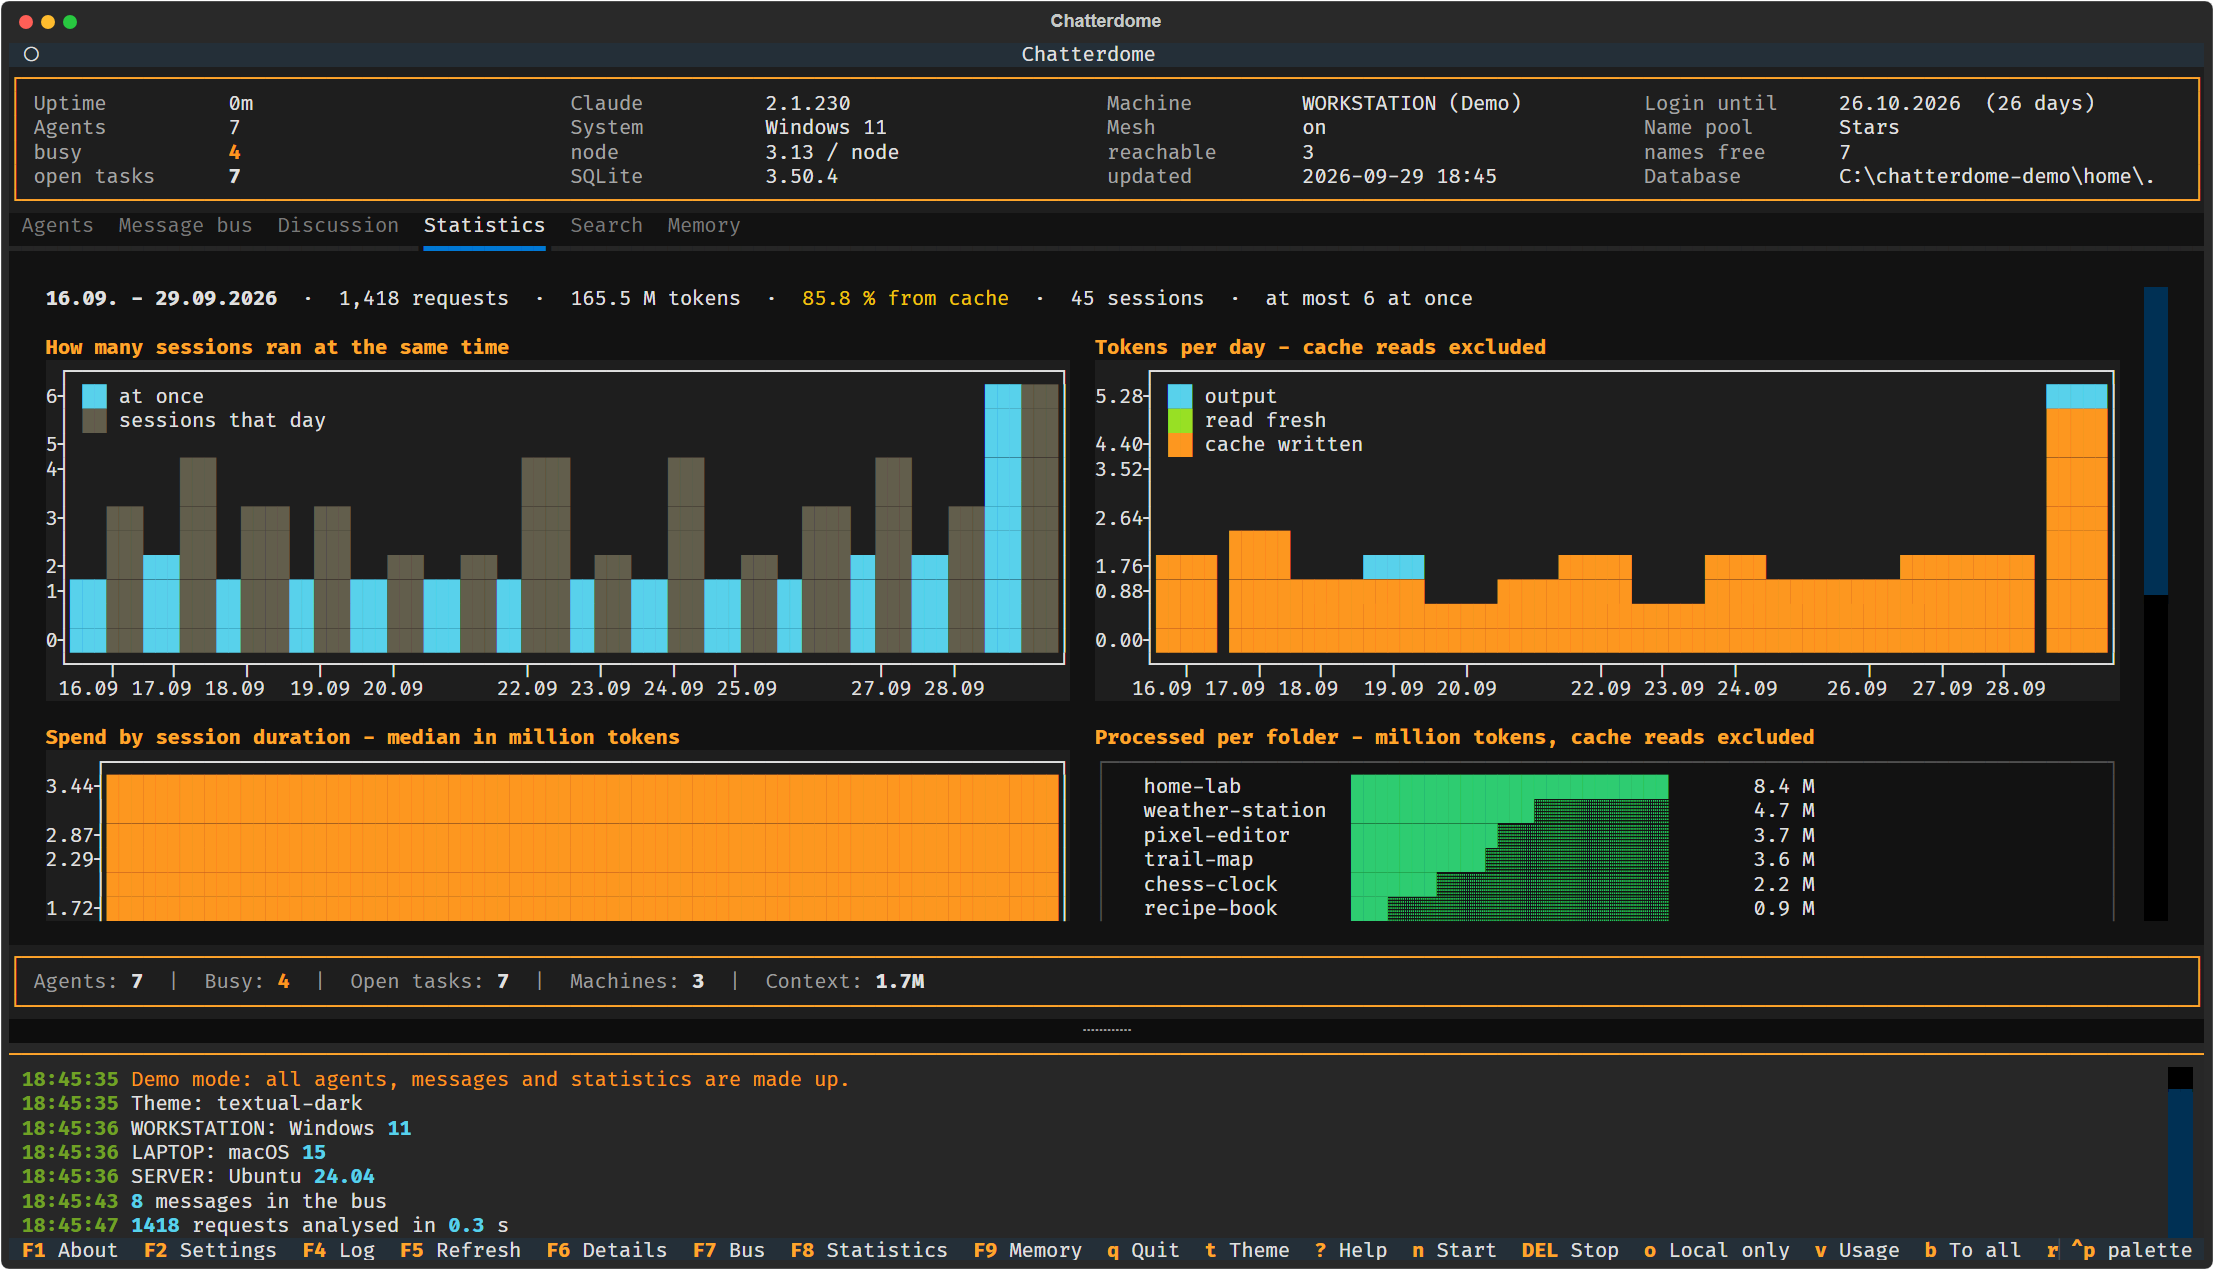The width and height of the screenshot is (2214, 1270).
Task: Go to the Search tab
Action: pos(606,226)
